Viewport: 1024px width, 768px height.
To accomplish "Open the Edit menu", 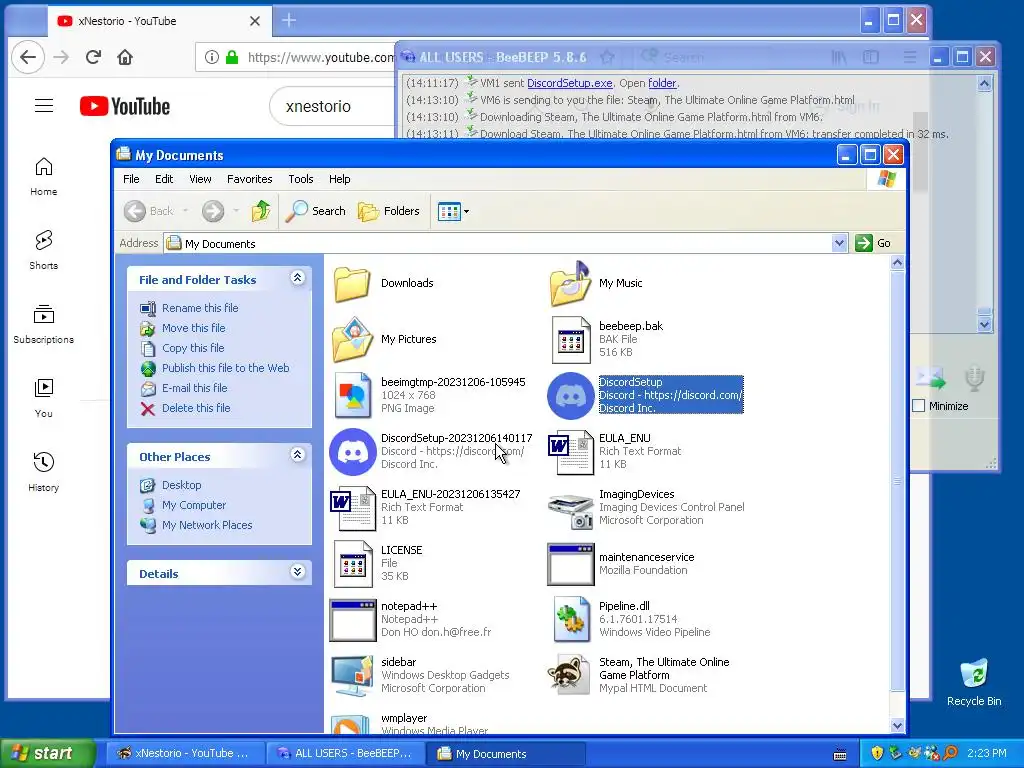I will coord(164,179).
